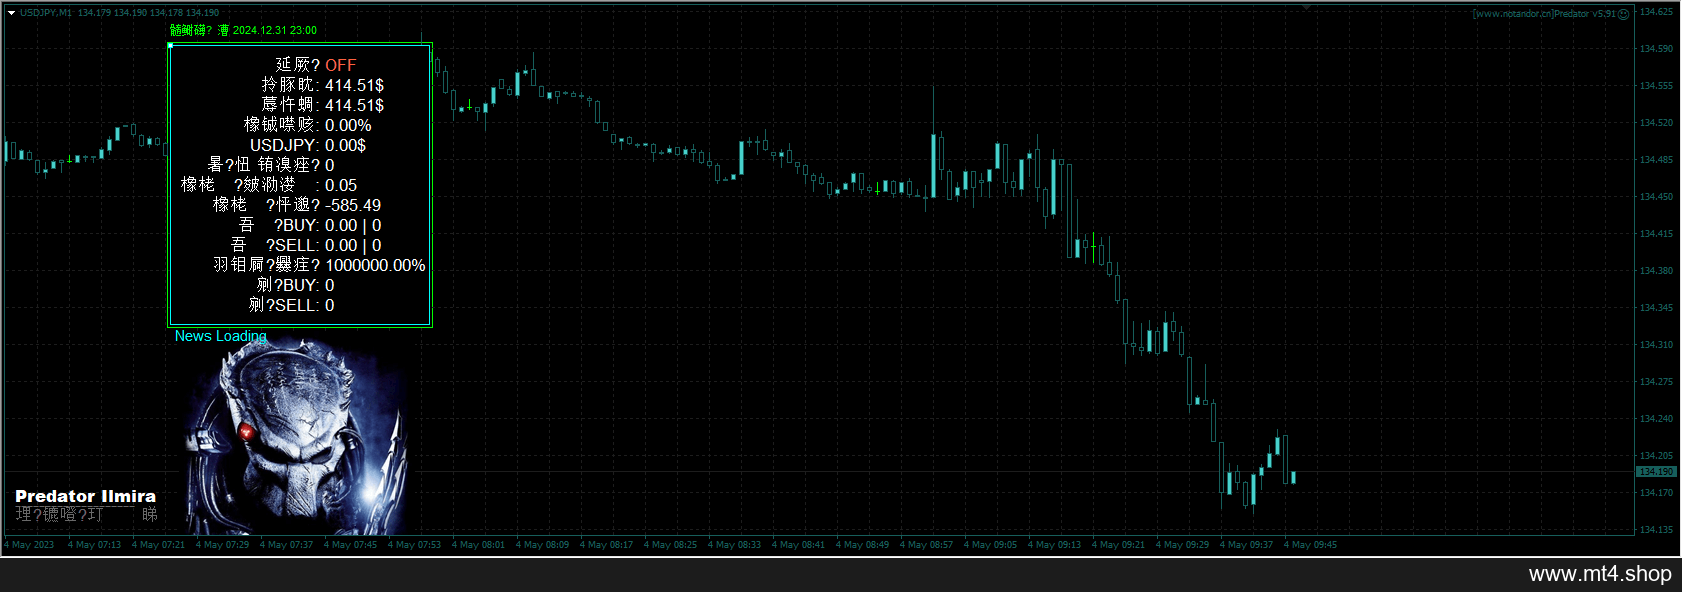The image size is (1682, 592).
Task: Click the 4 May 08:41 time axis label
Action: tap(798, 545)
